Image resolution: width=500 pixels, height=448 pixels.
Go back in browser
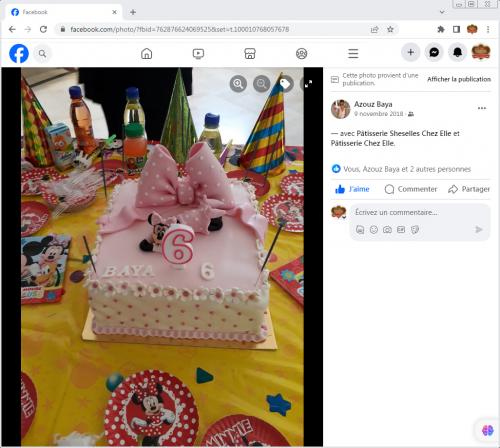click(x=12, y=29)
